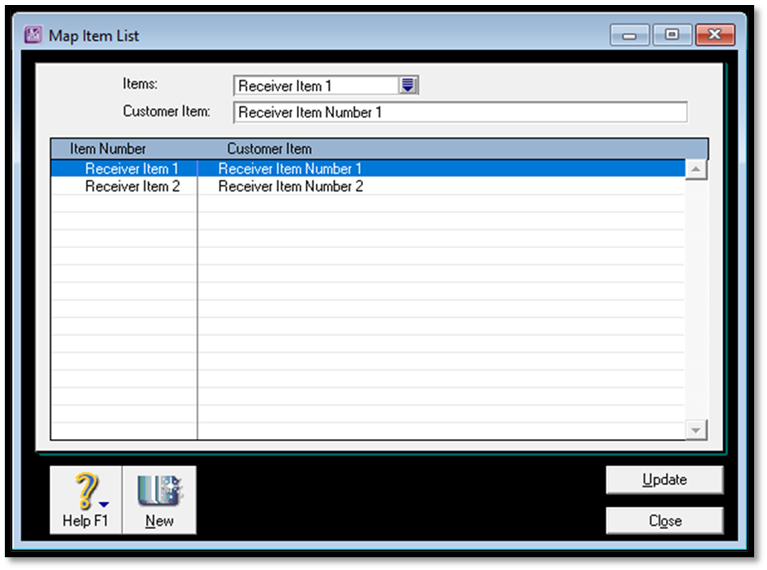Click the list scrollbar up arrow
767x570 pixels.
click(696, 169)
